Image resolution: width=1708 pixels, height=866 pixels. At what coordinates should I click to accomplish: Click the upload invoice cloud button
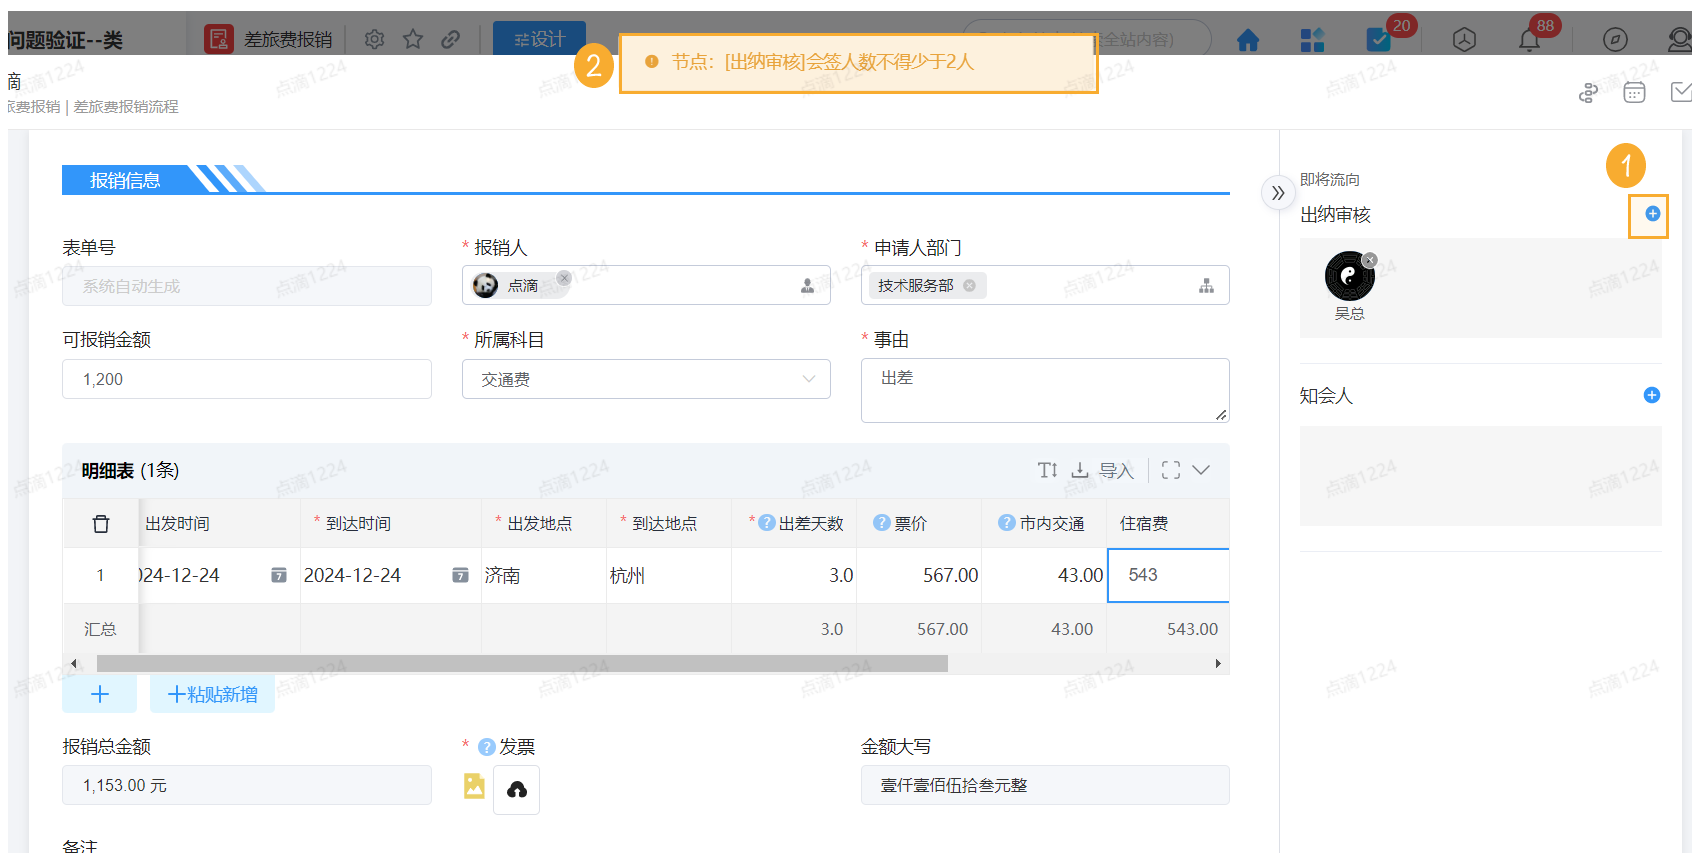[x=516, y=790]
